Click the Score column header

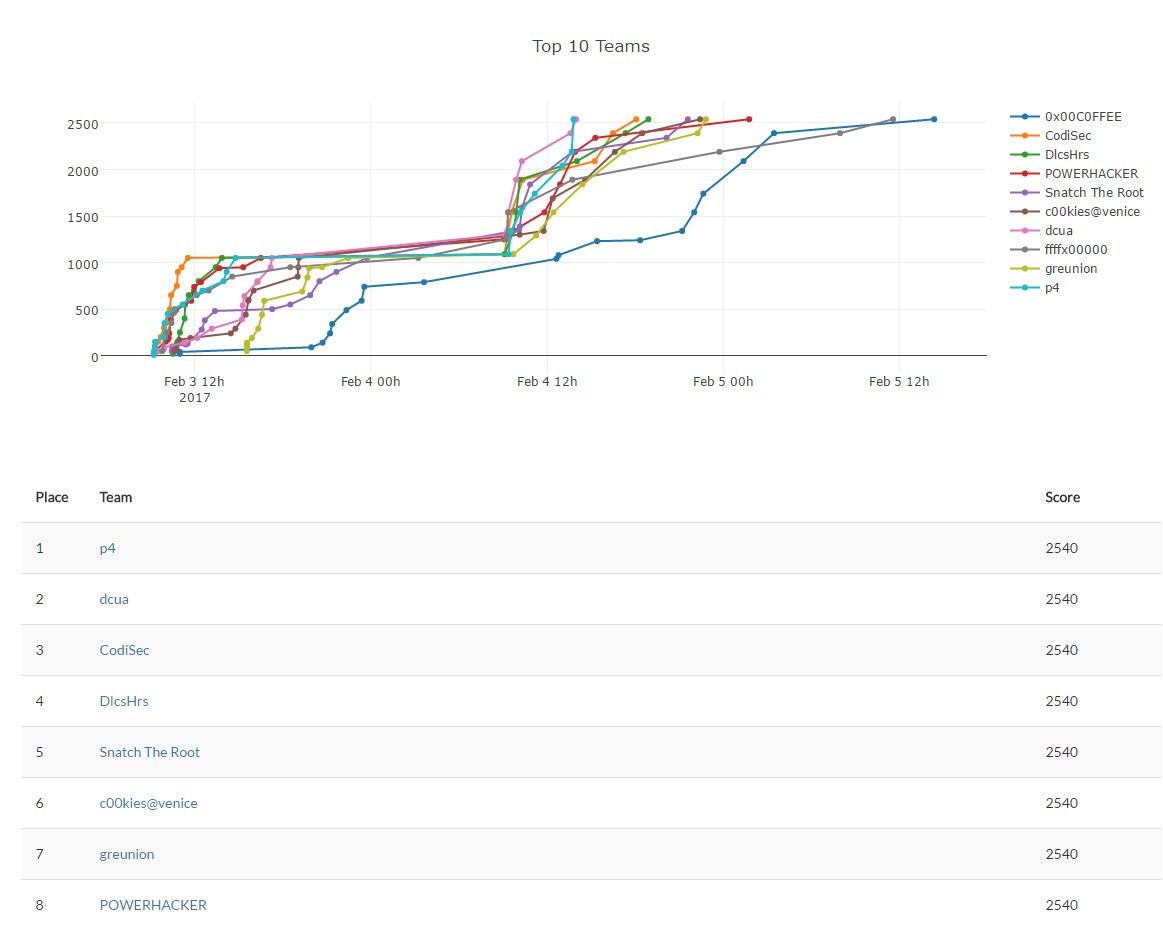coord(1062,497)
